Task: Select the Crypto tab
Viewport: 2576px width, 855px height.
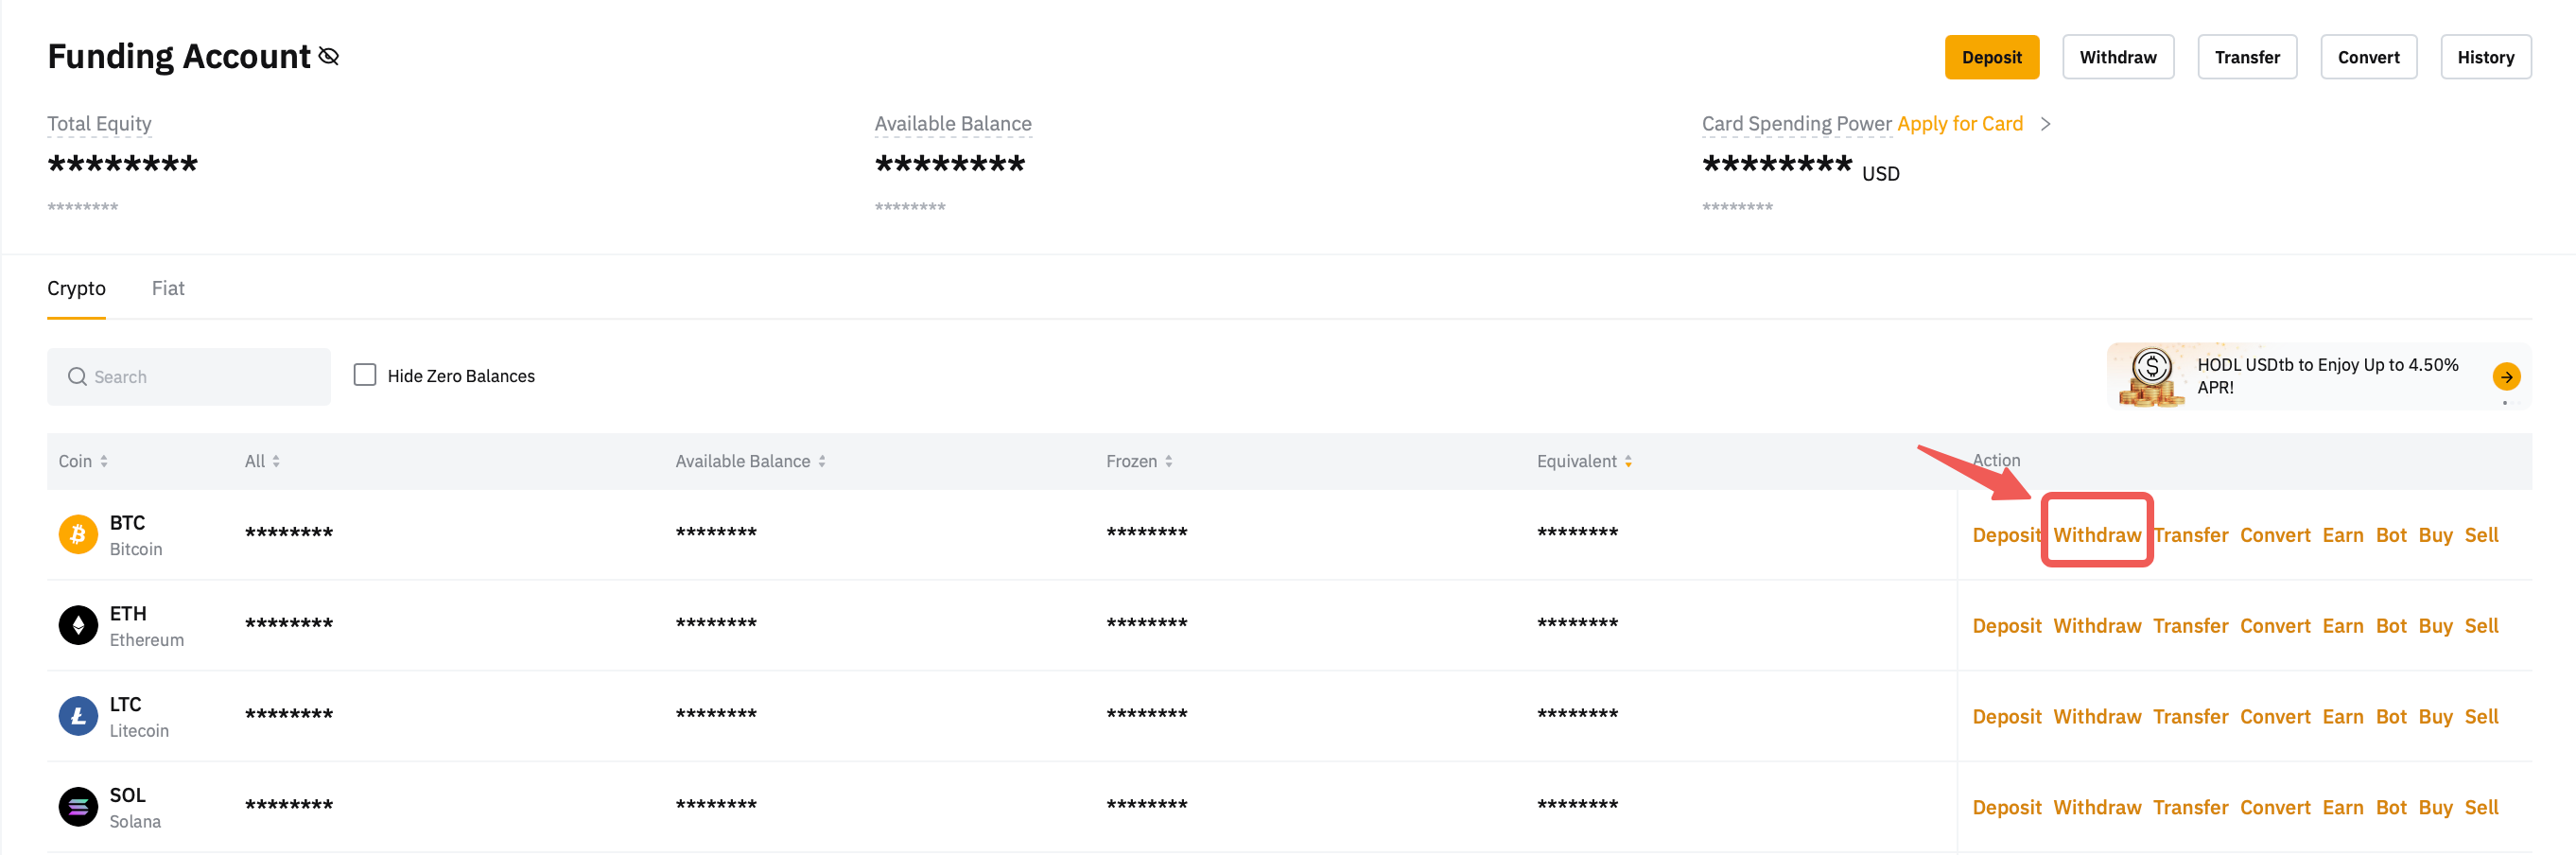Action: coord(76,289)
